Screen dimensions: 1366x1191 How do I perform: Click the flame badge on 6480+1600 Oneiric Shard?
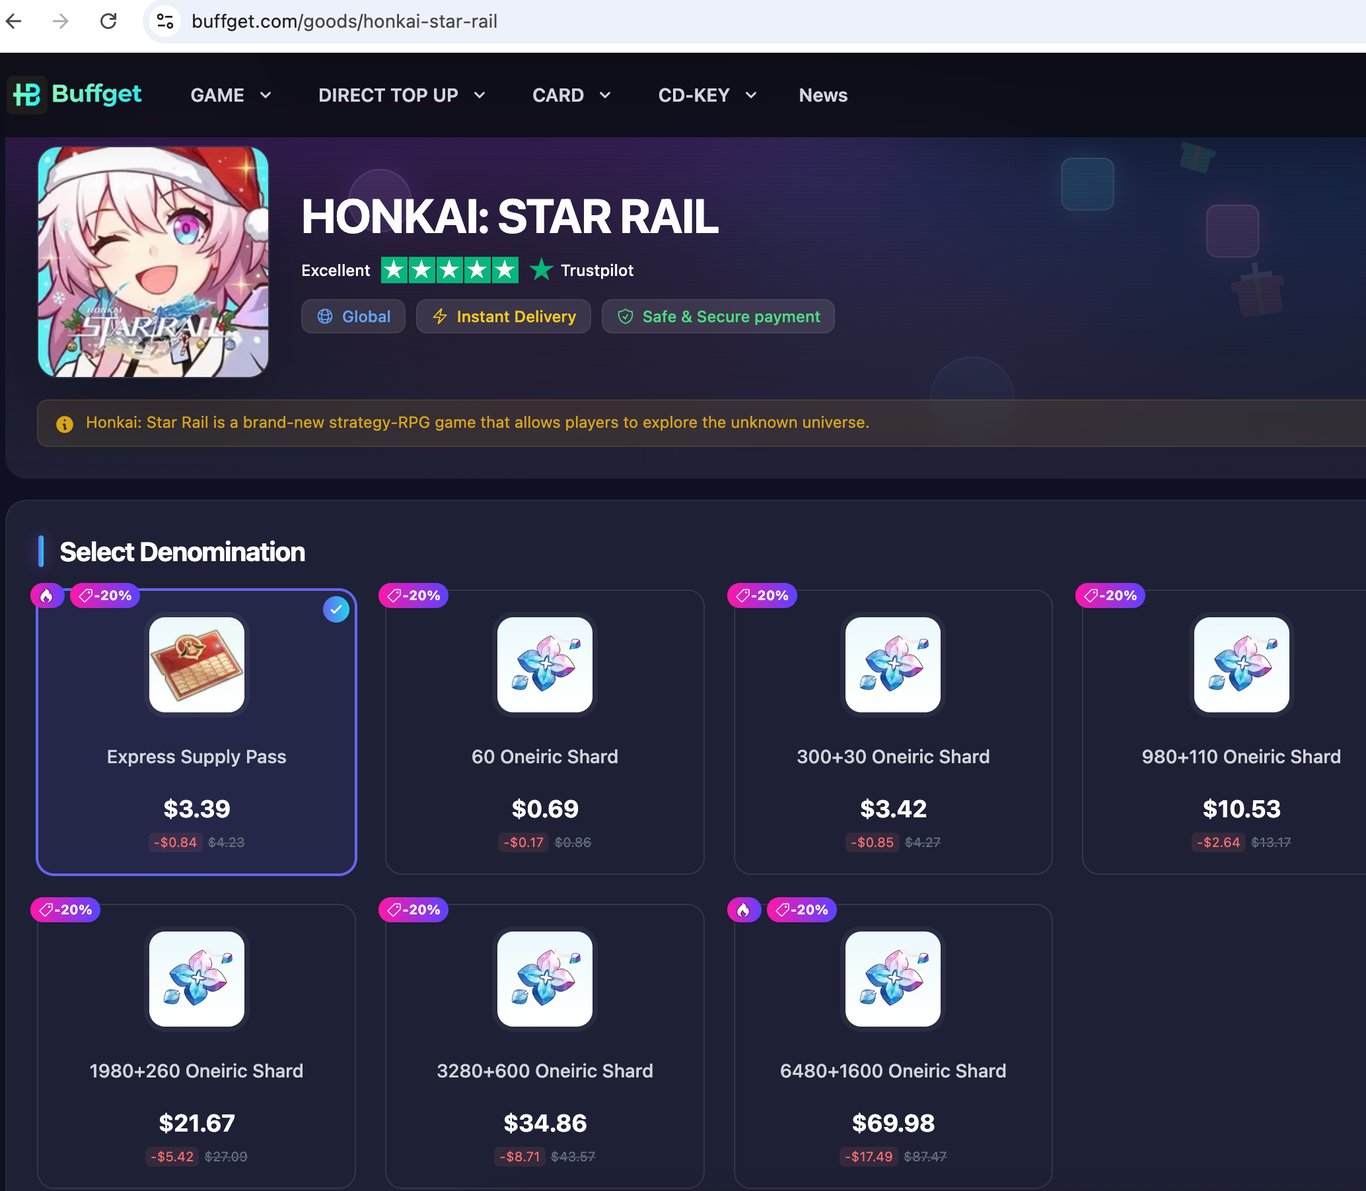[x=744, y=910]
